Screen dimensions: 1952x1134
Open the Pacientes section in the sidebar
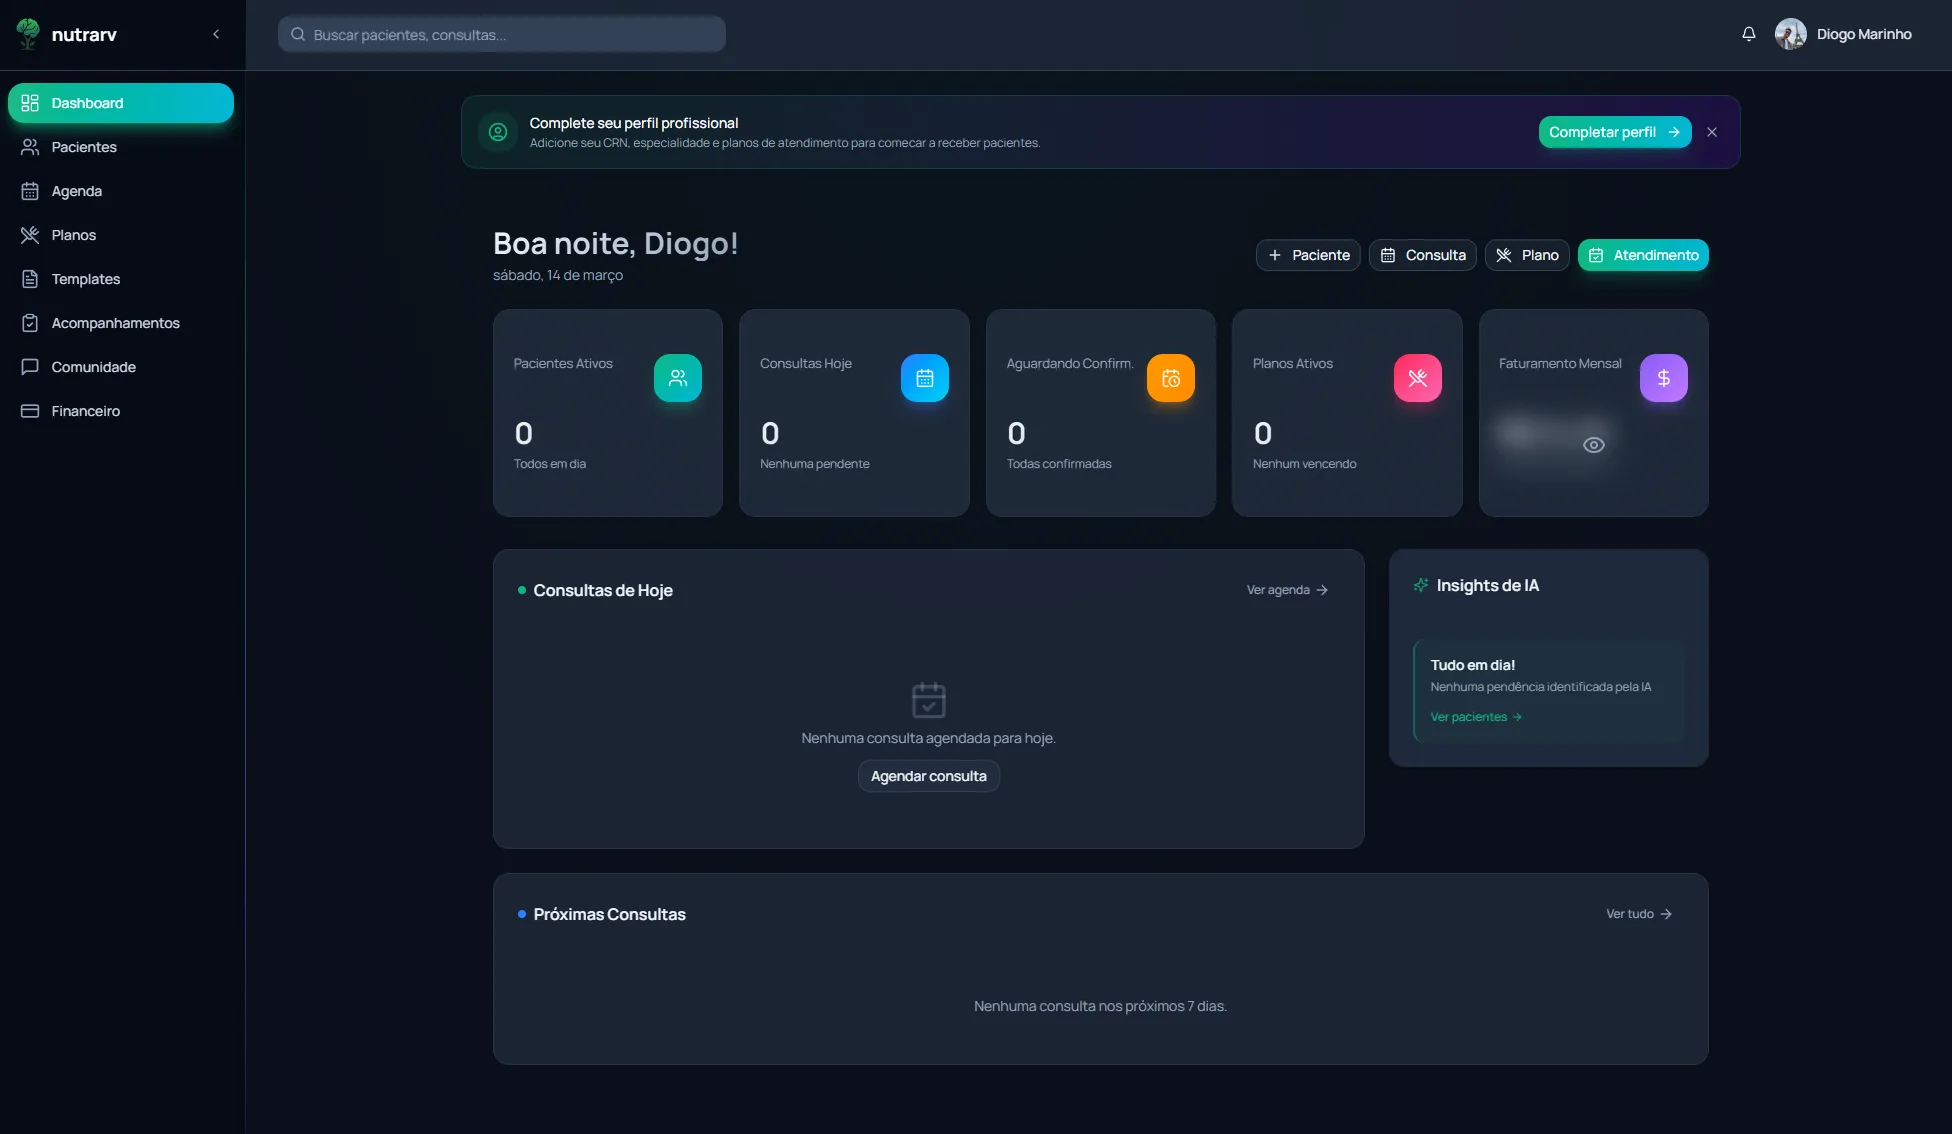click(84, 147)
